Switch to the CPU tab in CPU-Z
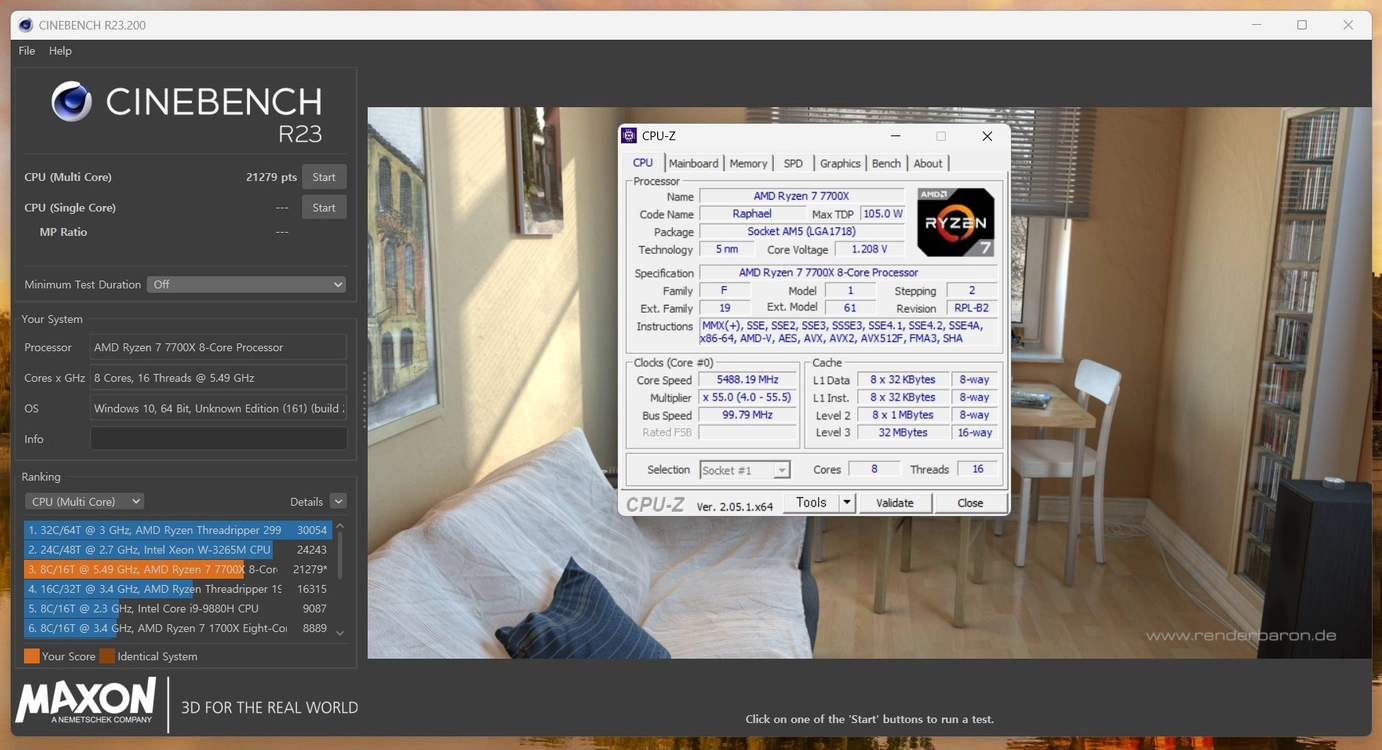The image size is (1382, 750). coord(643,163)
